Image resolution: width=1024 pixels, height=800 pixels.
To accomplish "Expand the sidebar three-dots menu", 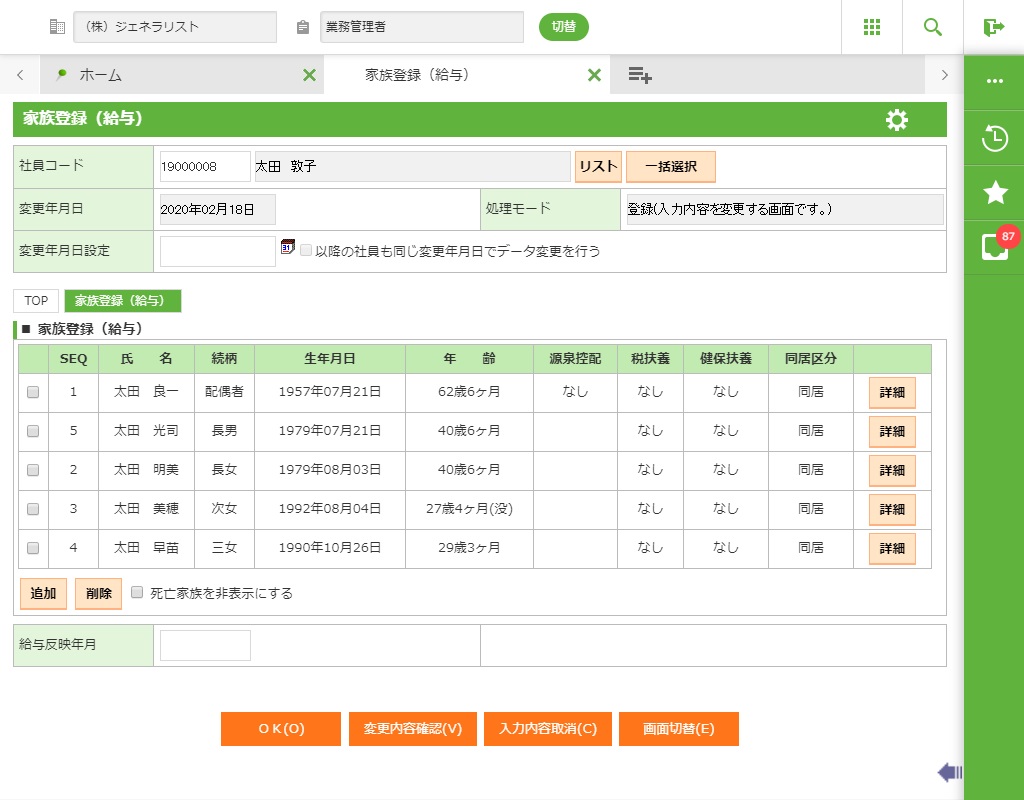I will click(994, 81).
